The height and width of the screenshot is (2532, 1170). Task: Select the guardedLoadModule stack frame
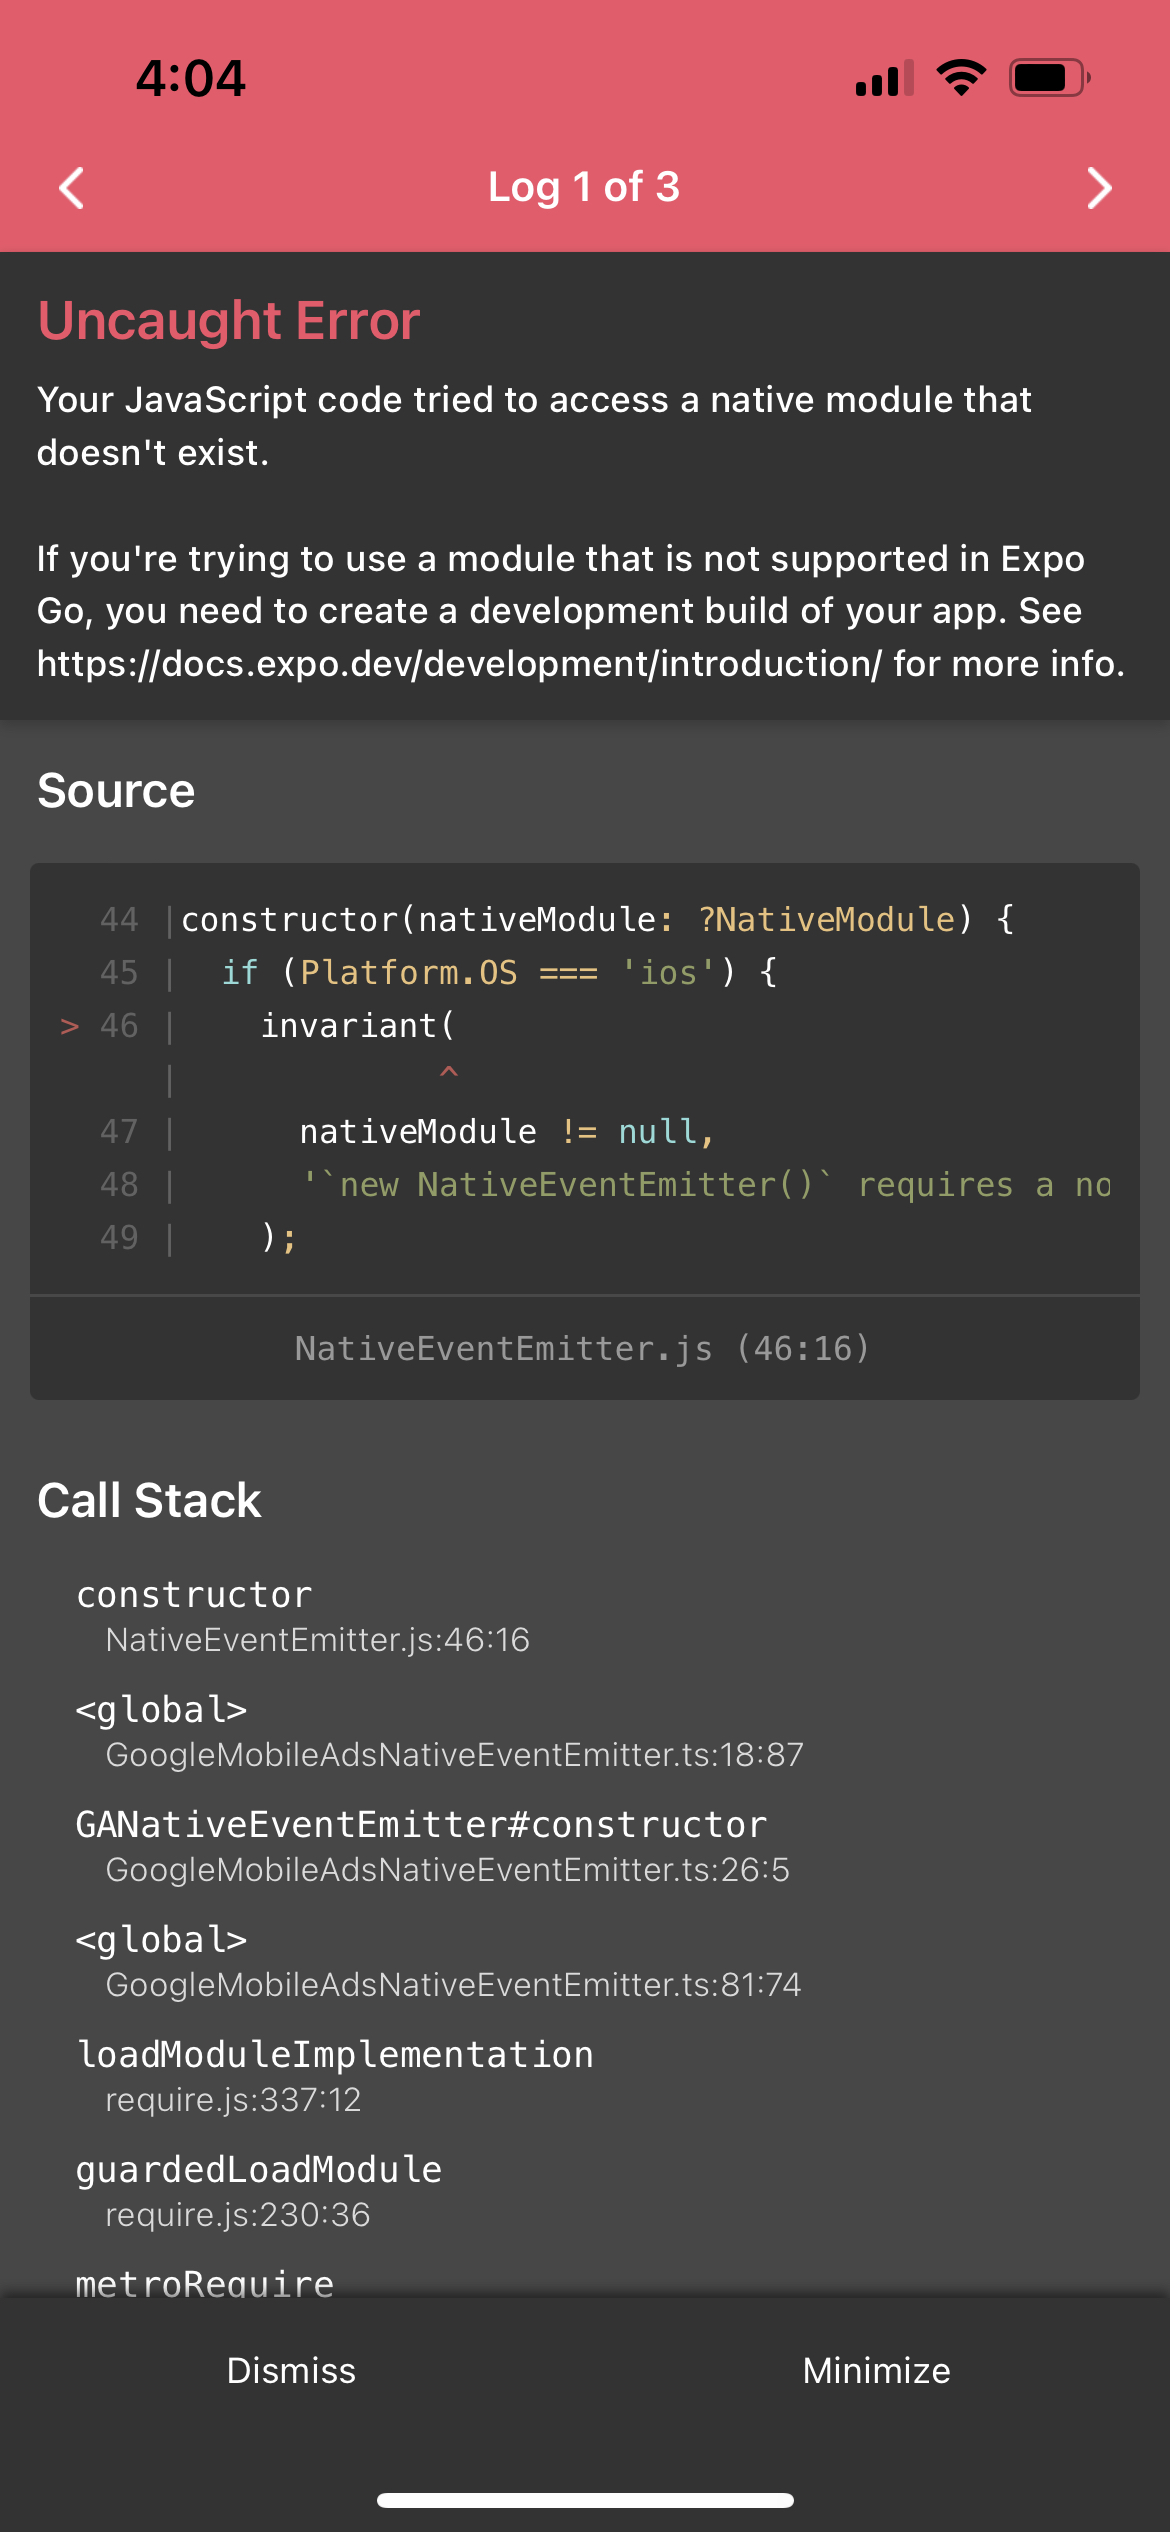pos(259,2191)
